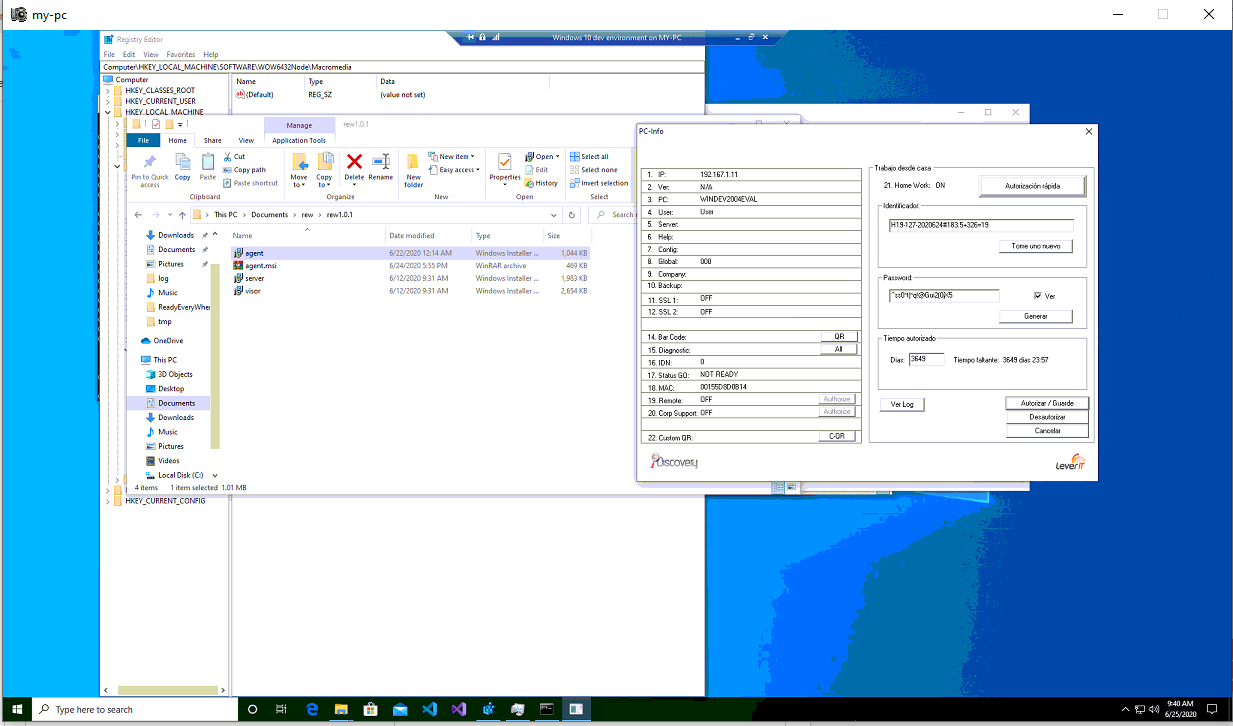
Task: Click the Autorizar / Guarde button
Action: coord(1046,403)
